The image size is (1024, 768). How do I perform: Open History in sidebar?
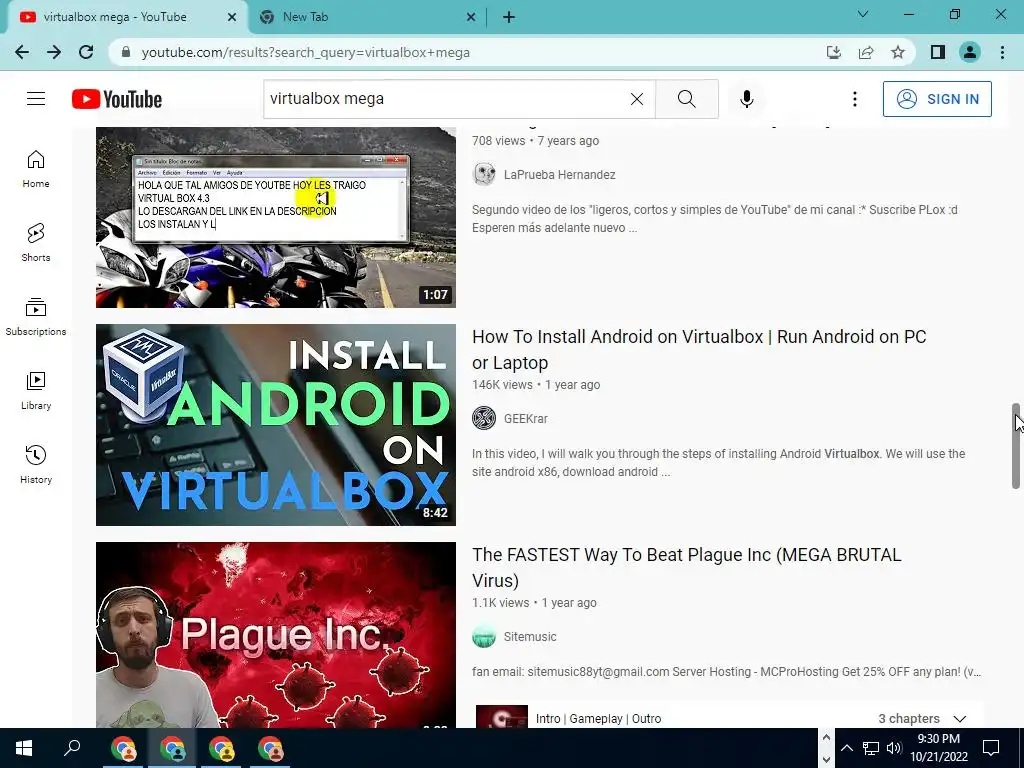coord(36,464)
